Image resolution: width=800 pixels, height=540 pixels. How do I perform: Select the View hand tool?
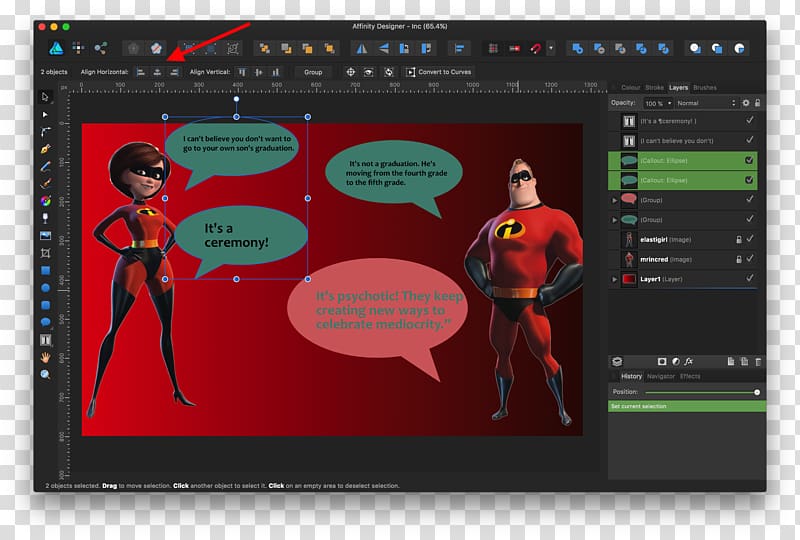click(x=45, y=357)
